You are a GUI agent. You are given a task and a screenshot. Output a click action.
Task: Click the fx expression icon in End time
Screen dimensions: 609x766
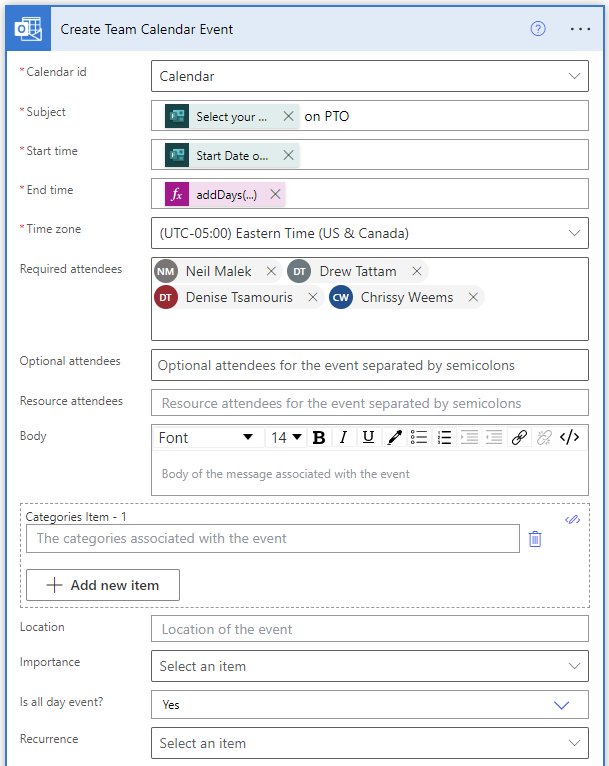tap(177, 194)
